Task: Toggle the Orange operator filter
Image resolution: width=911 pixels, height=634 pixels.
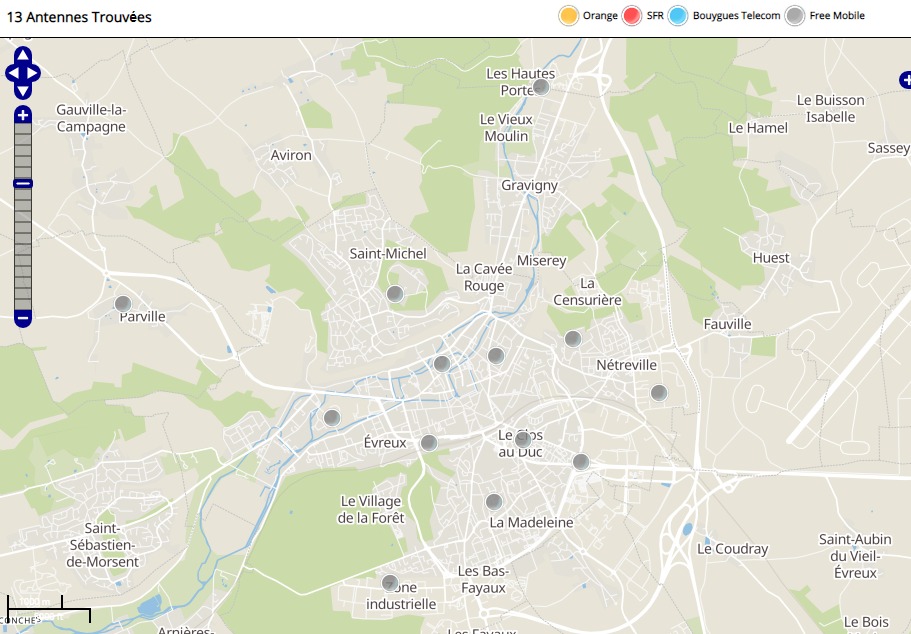Action: 568,16
